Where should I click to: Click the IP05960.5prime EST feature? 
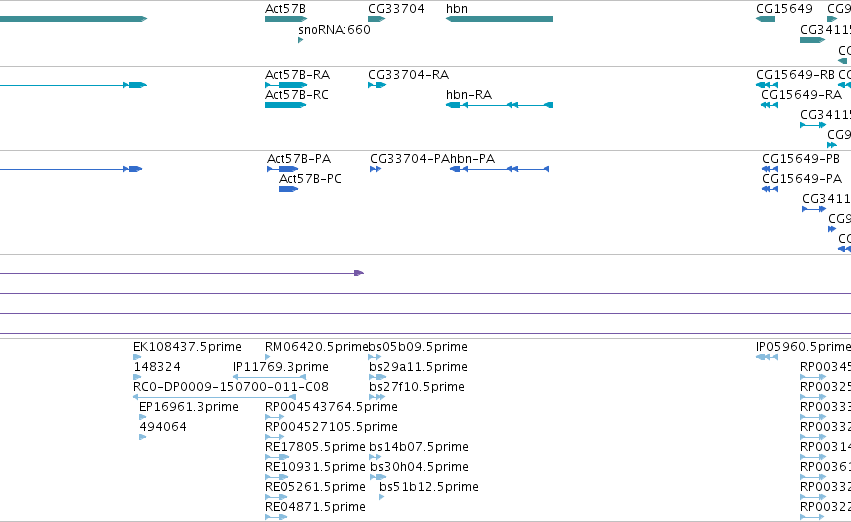coord(767,357)
